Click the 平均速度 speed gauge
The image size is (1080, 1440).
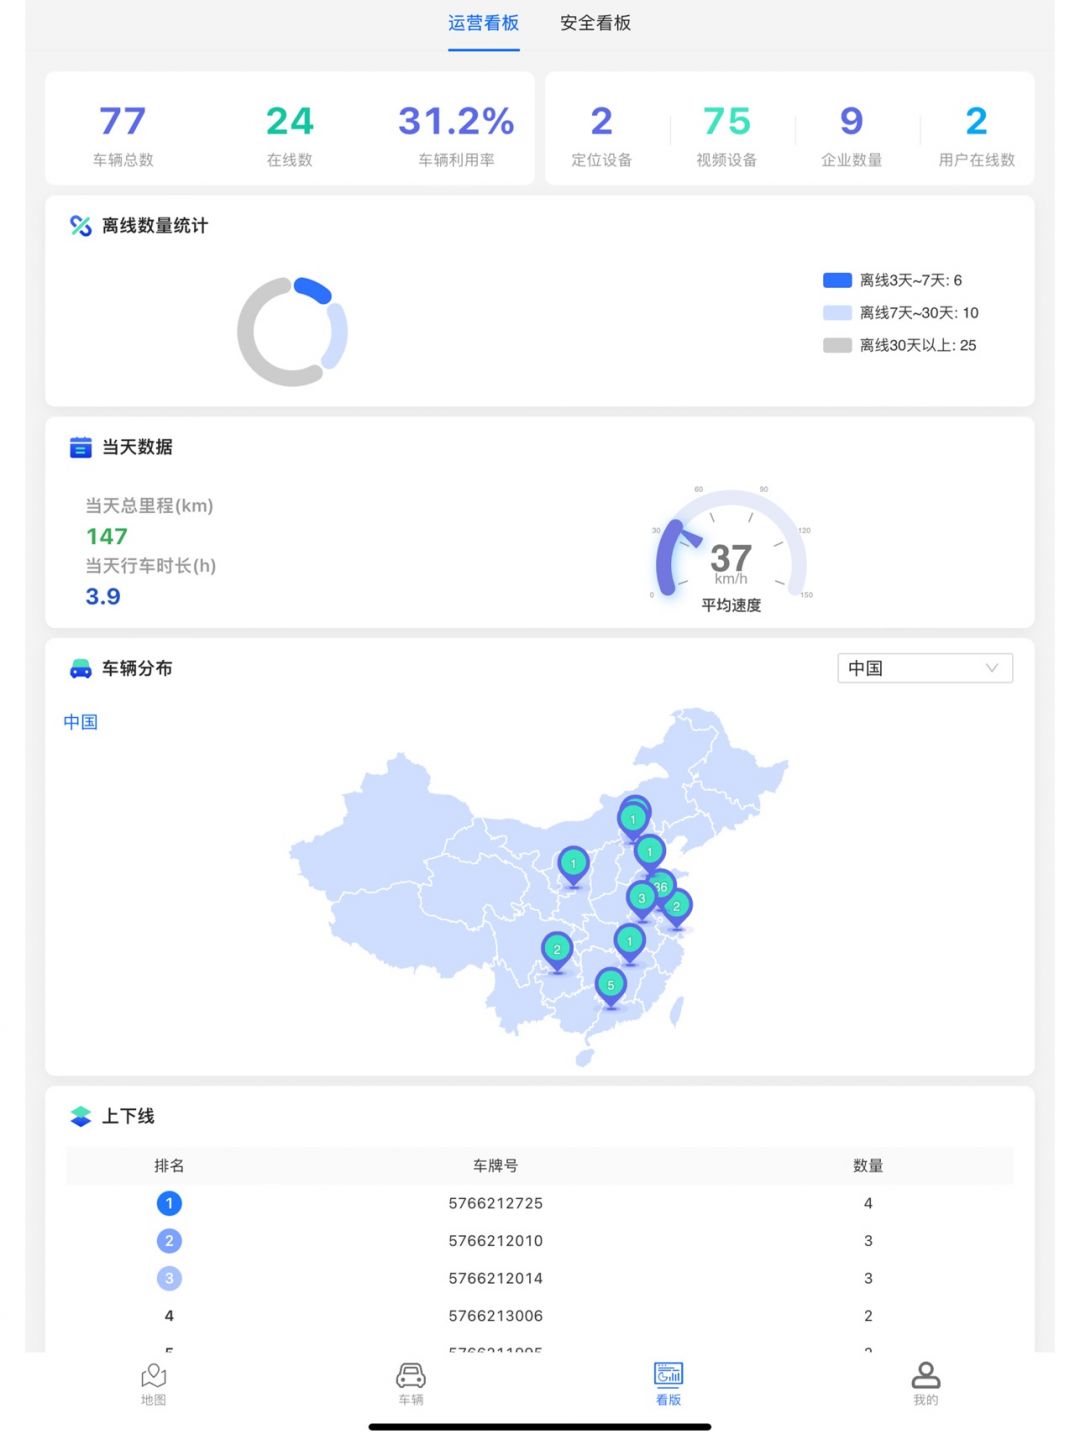pyautogui.click(x=731, y=550)
